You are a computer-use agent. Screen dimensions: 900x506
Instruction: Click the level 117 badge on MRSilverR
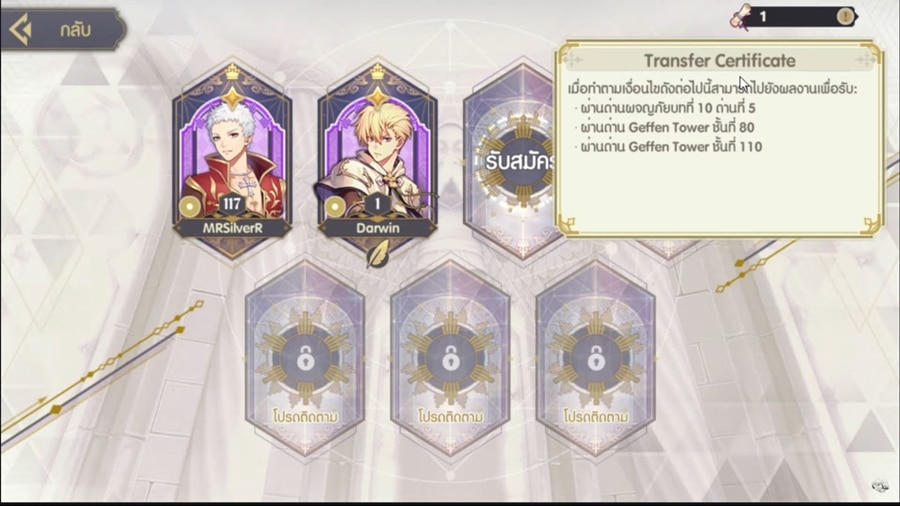pyautogui.click(x=232, y=204)
